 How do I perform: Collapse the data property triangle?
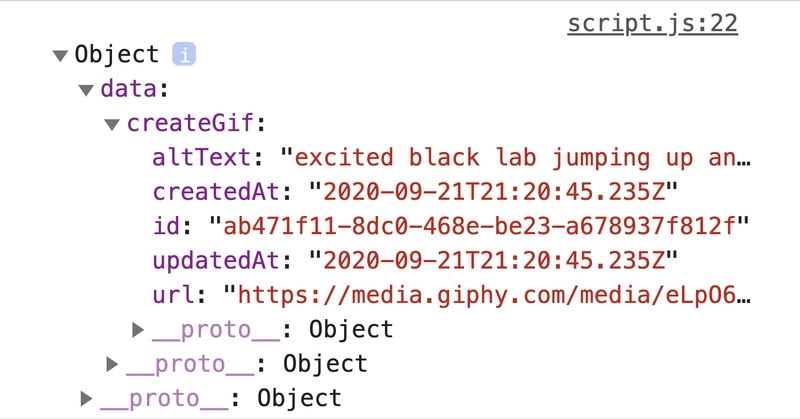(x=86, y=90)
